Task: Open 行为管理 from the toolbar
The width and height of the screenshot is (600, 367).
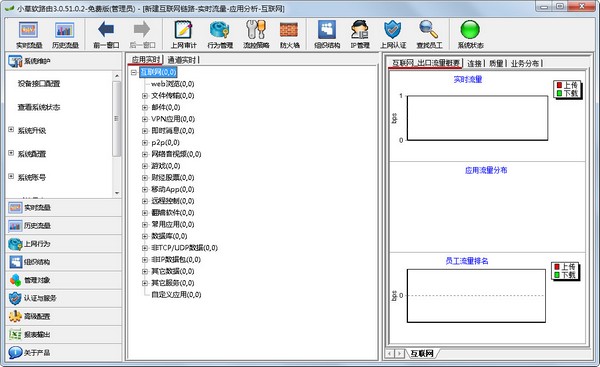Action: (220, 35)
